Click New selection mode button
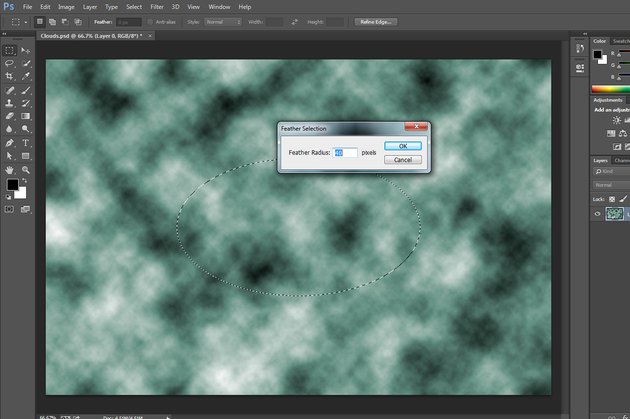The image size is (630, 419). click(x=39, y=22)
